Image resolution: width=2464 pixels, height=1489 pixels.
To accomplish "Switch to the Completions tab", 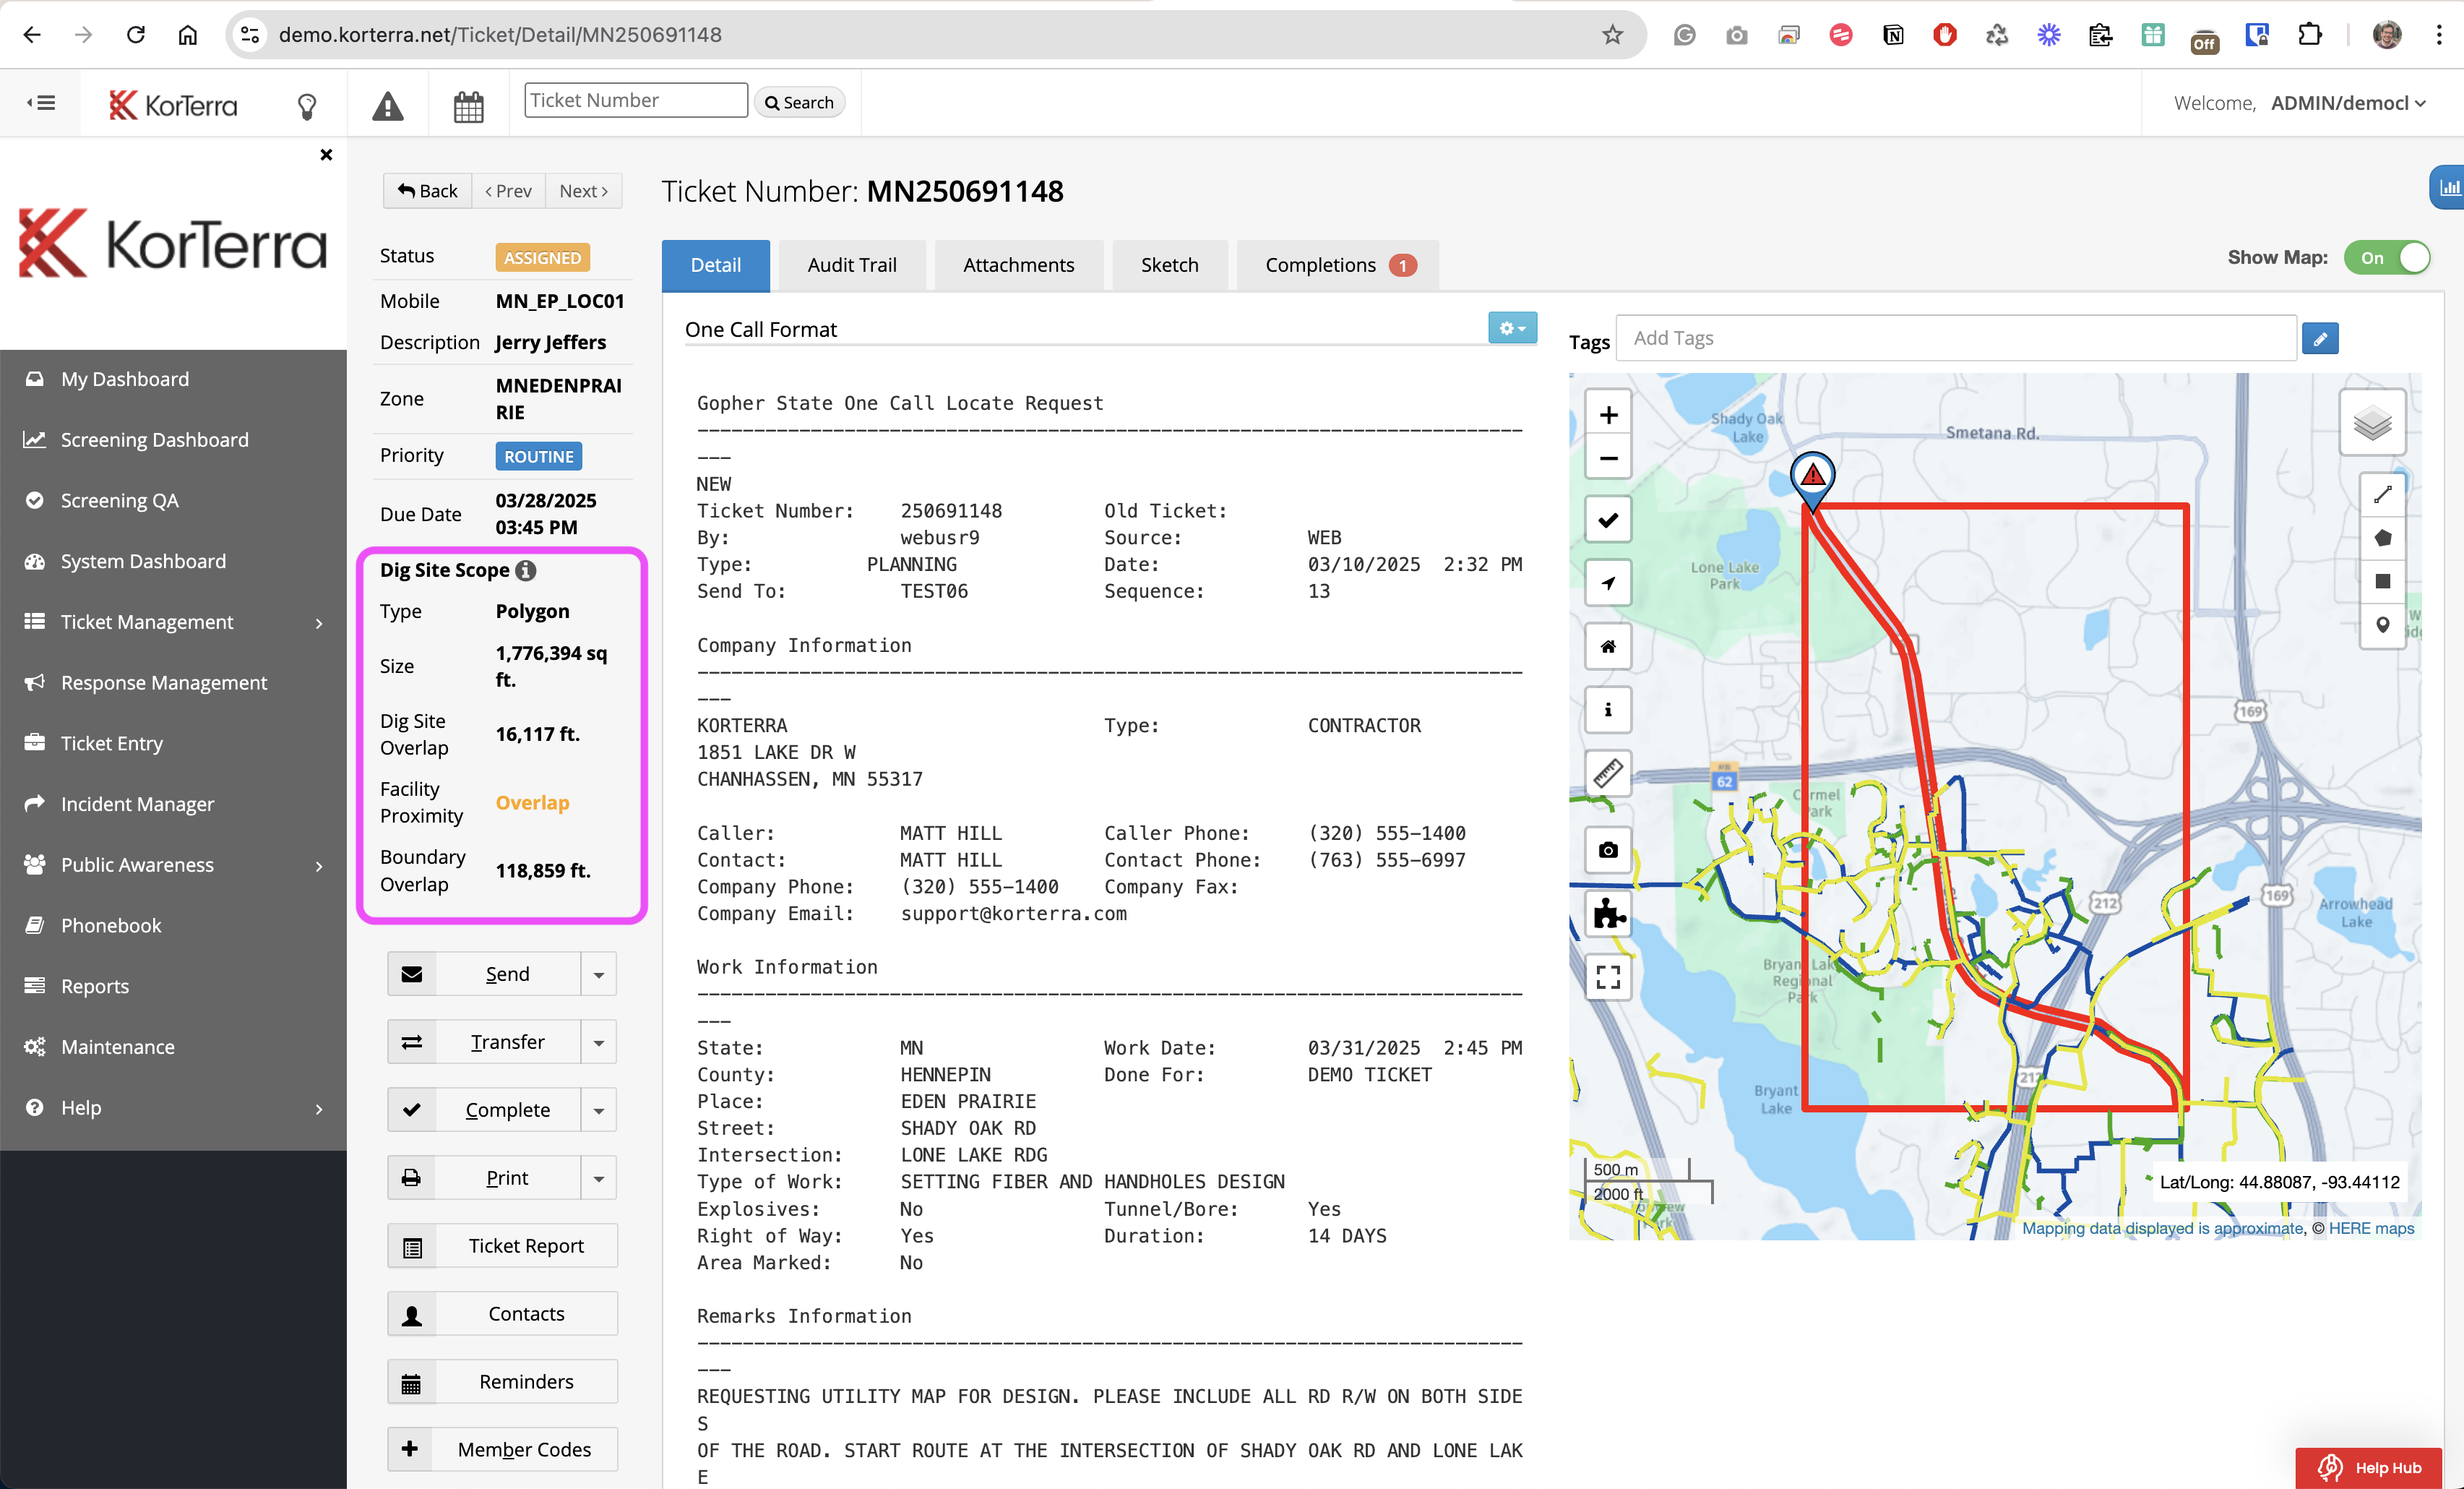I will point(1338,265).
